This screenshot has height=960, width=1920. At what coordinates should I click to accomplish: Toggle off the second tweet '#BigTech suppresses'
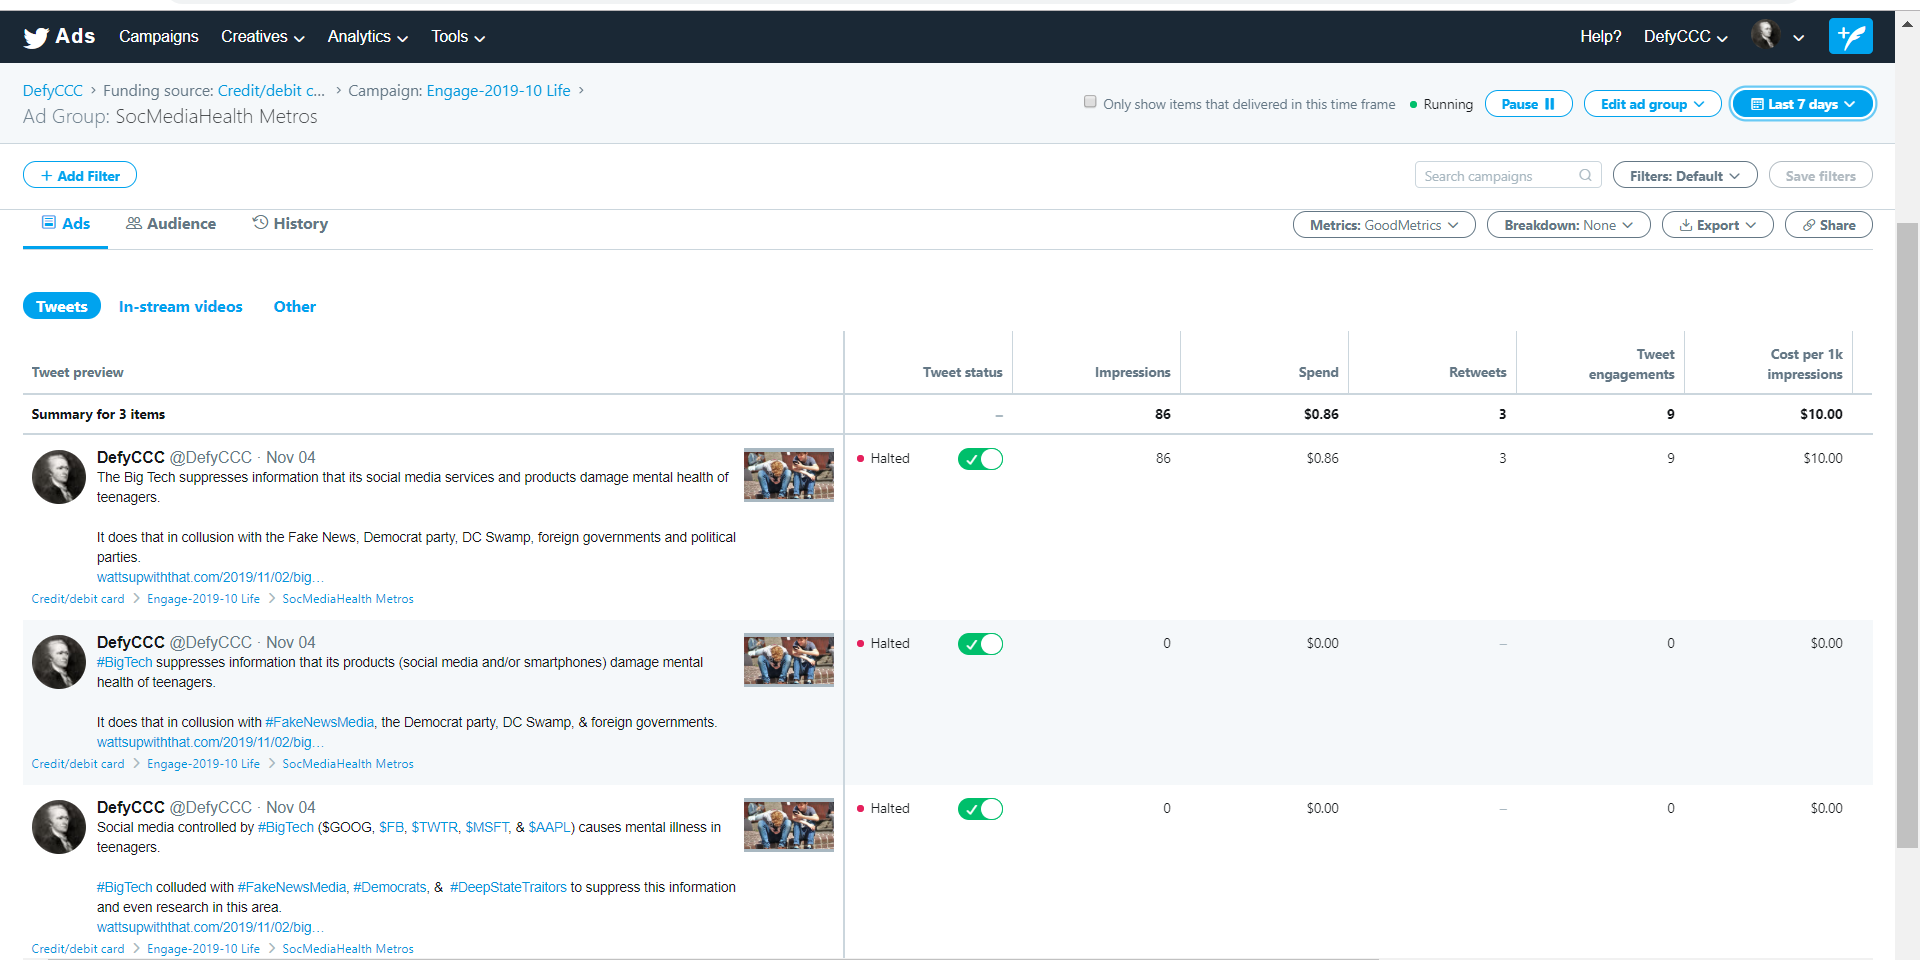980,643
